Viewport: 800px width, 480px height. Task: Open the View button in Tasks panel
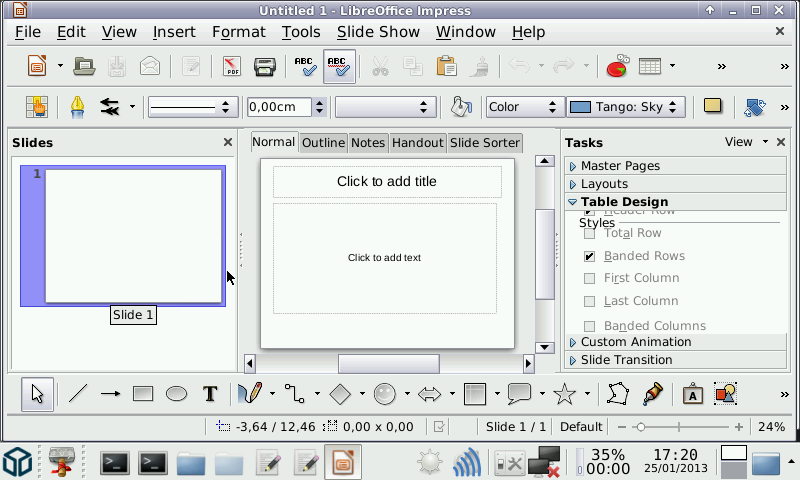746,142
